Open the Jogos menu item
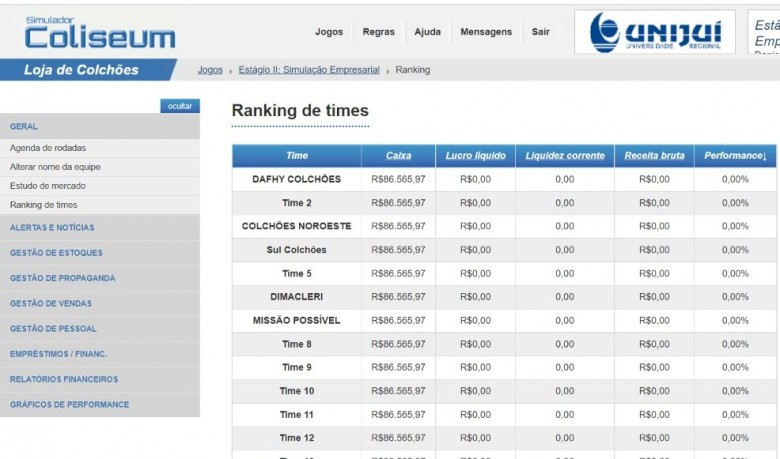780x459 pixels. pos(329,32)
